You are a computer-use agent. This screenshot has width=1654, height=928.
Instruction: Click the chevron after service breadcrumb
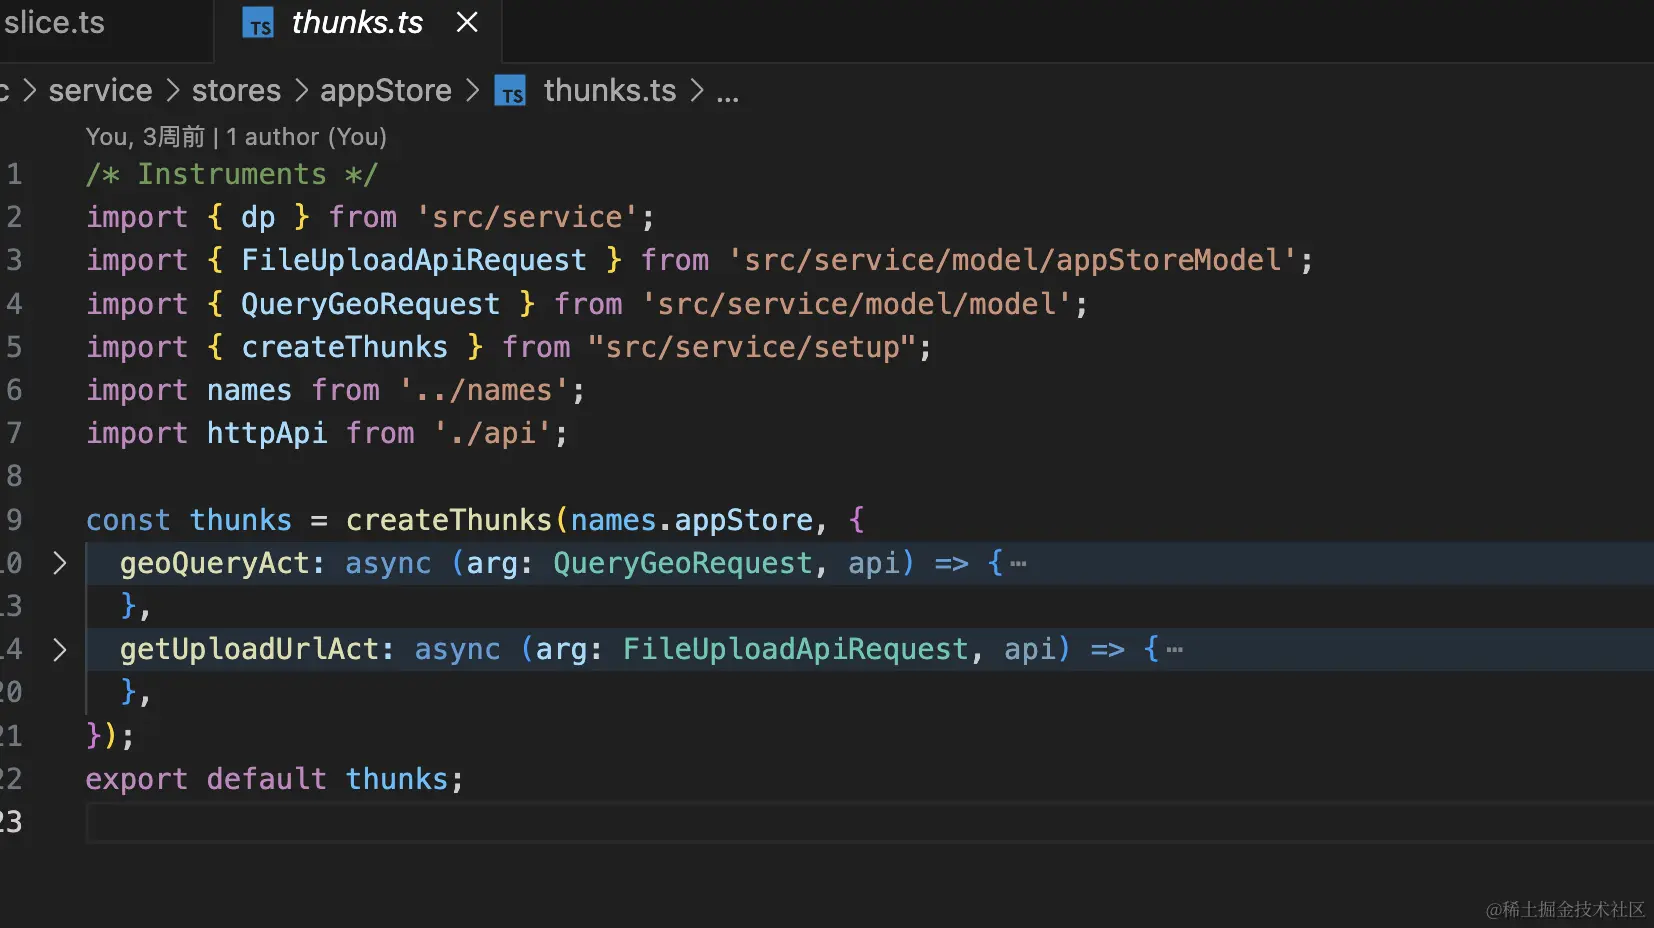click(172, 91)
